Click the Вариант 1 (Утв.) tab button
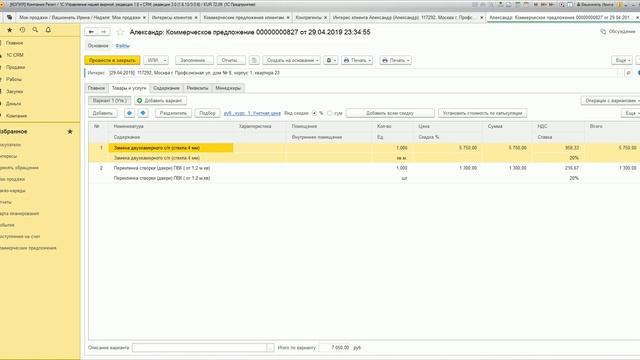This screenshot has height=360, width=640. click(110, 100)
